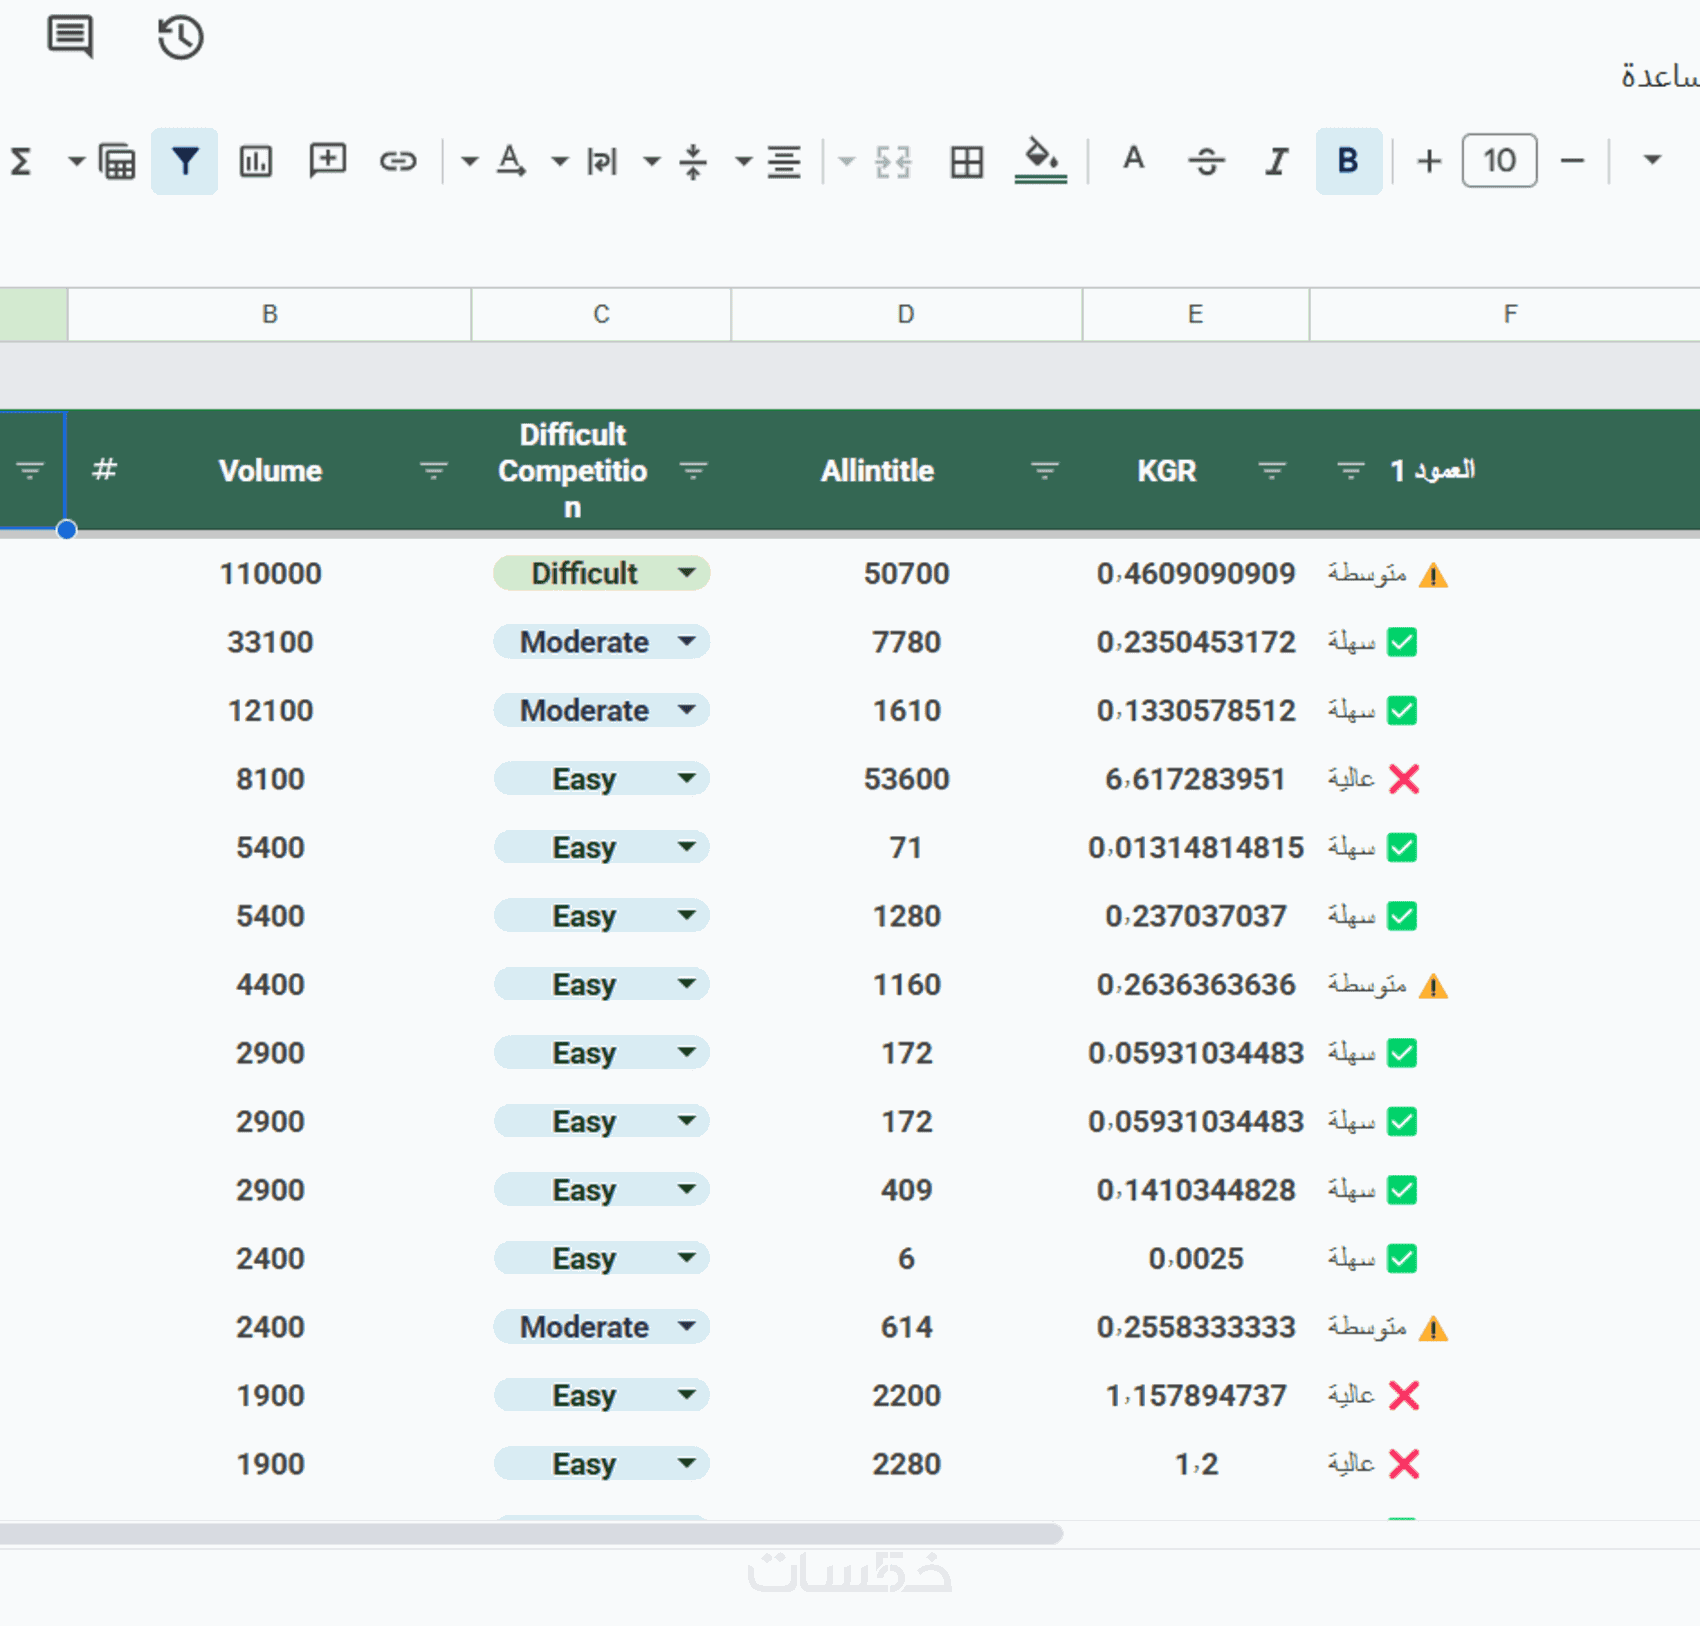Select column D header
The image size is (1700, 1626).
[x=905, y=314]
